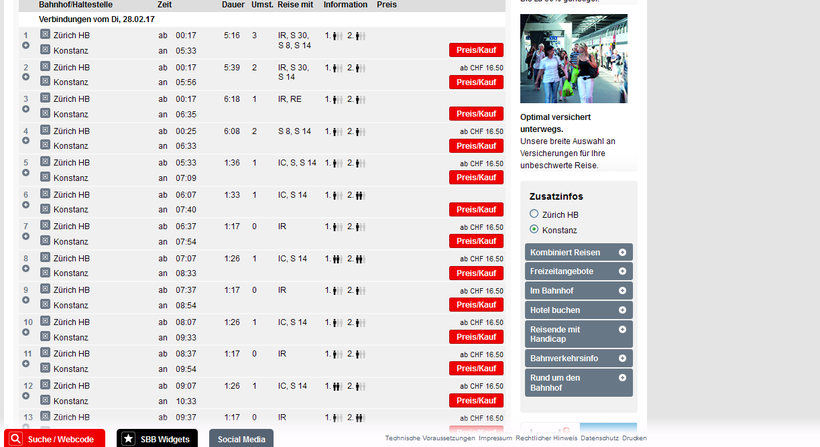820x447 pixels.
Task: Open the Rechtlicher Hinweis footer link
Action: 546,438
